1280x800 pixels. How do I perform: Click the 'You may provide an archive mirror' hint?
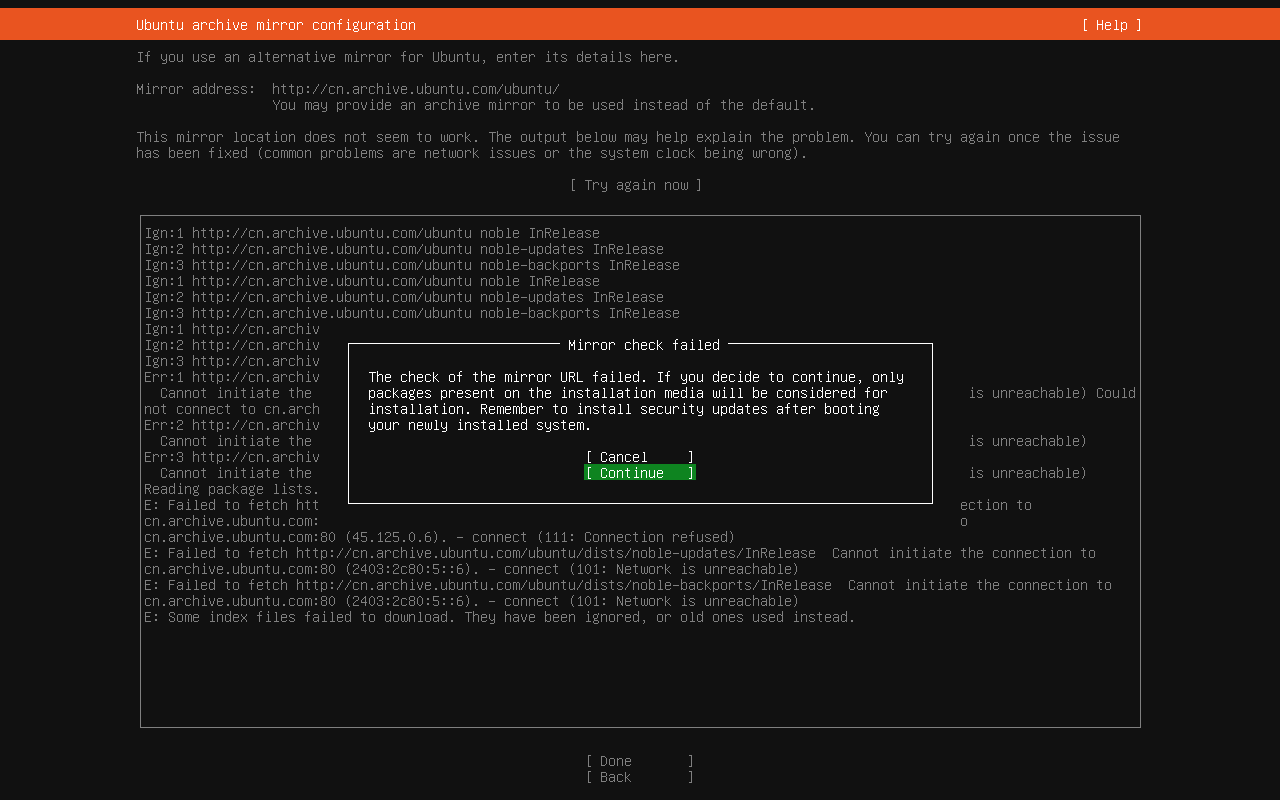[x=543, y=105]
